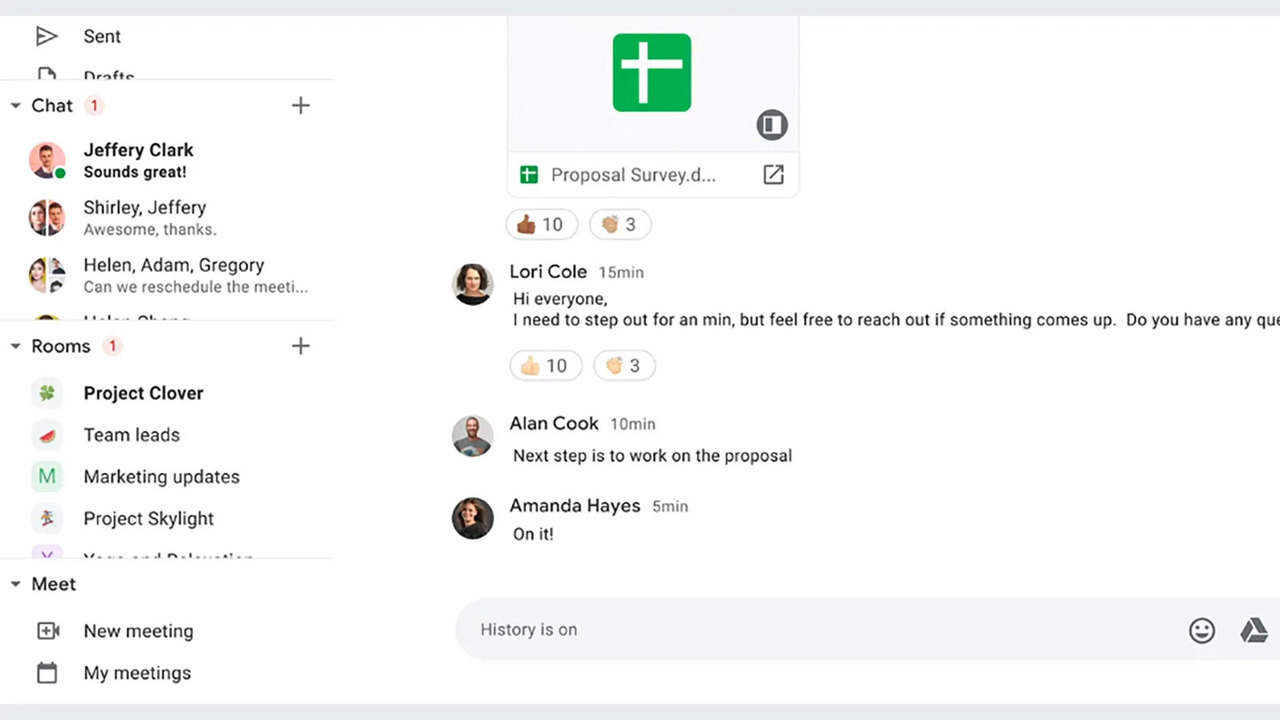
Task: Open Proposal Survey file in new window
Action: pos(773,175)
